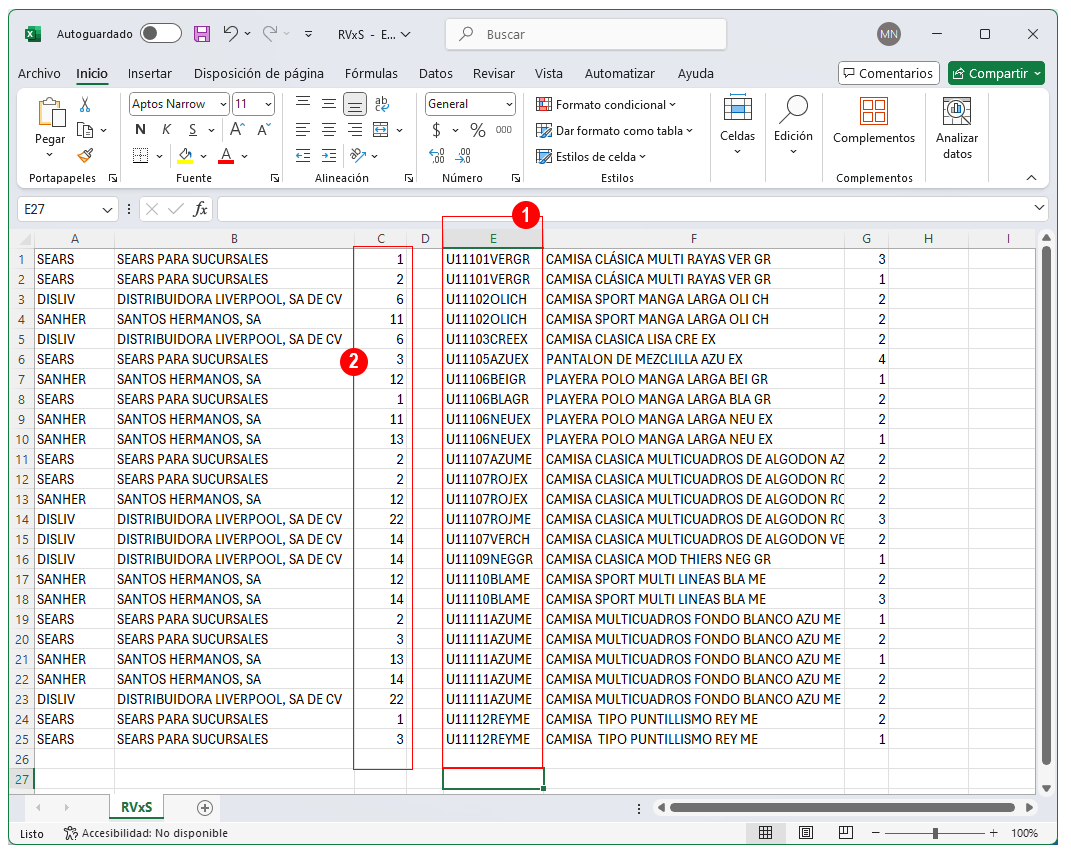This screenshot has height=859, width=1071.
Task: Toggle bold (N) formatting
Action: (141, 130)
